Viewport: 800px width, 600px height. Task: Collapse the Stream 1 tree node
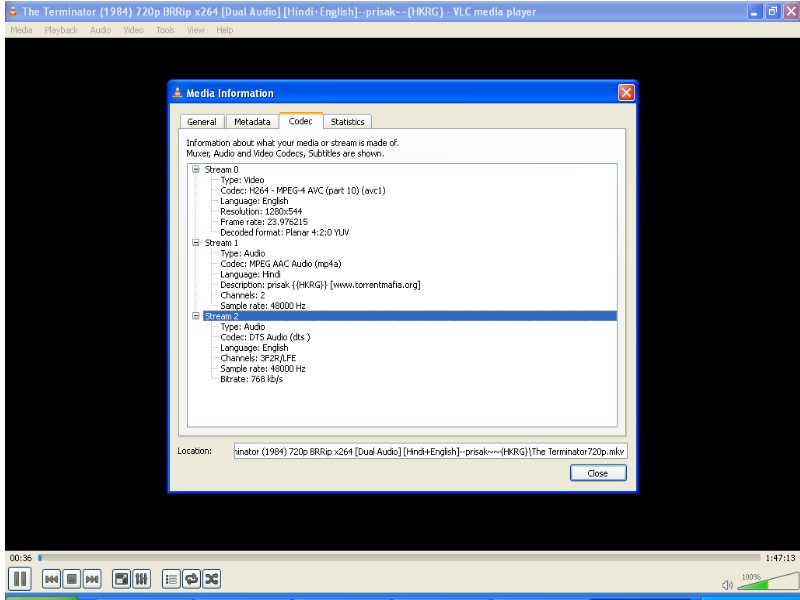(195, 243)
